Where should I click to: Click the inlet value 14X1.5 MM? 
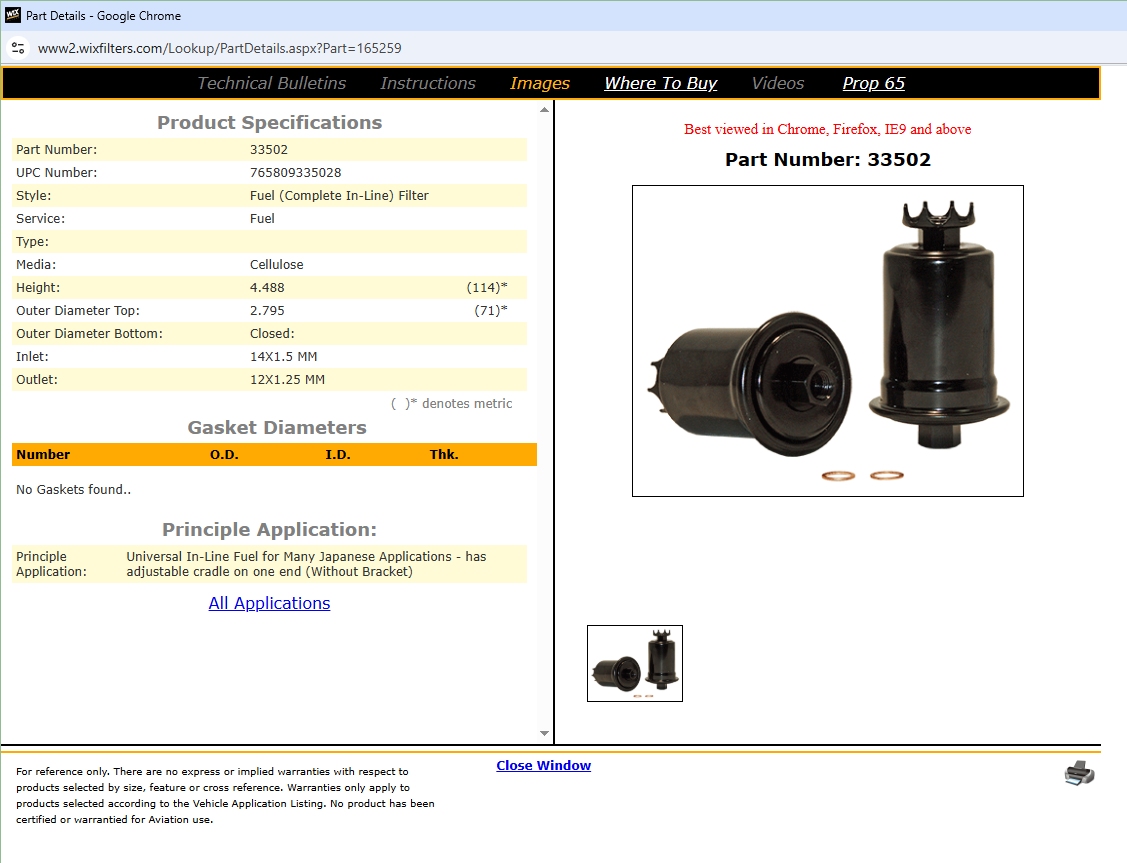pyautogui.click(x=284, y=356)
